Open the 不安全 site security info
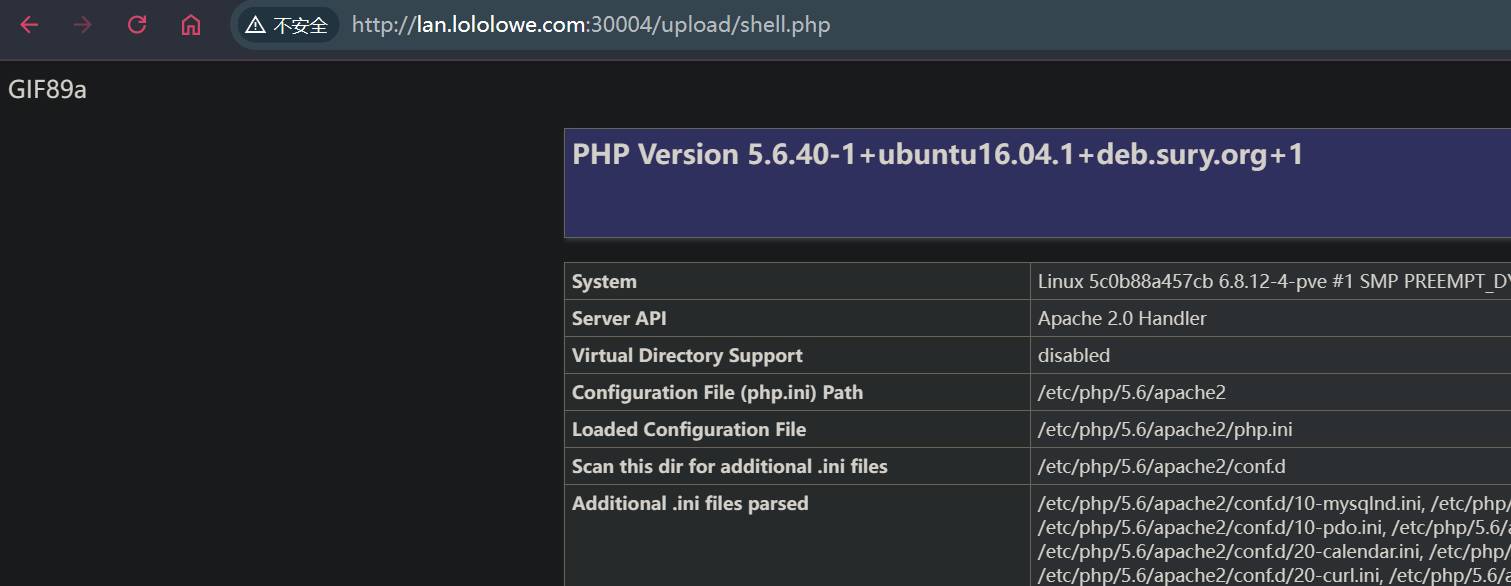 (288, 25)
